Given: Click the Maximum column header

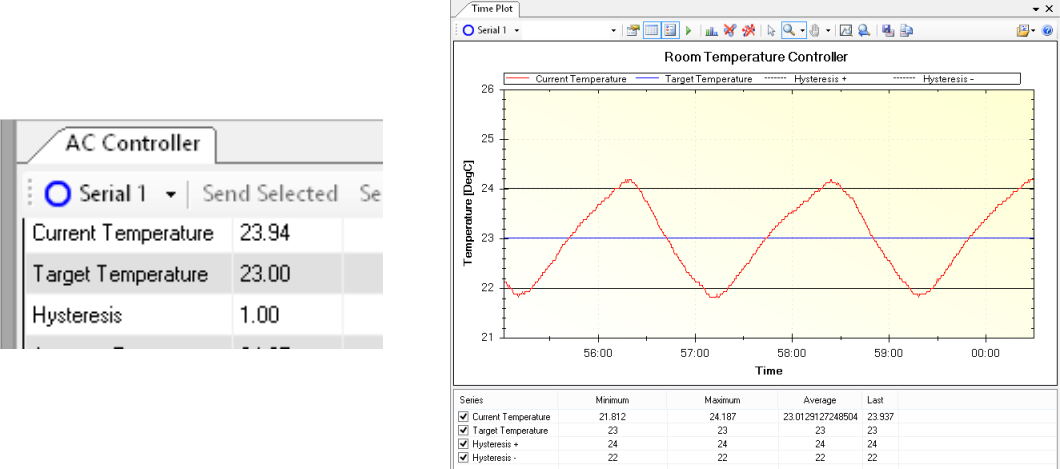Looking at the screenshot, I should (720, 400).
